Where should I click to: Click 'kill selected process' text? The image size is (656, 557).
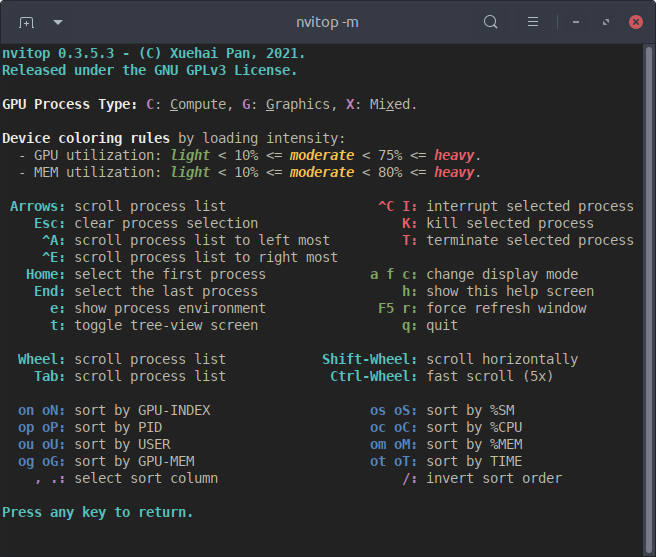pyautogui.click(x=510, y=223)
